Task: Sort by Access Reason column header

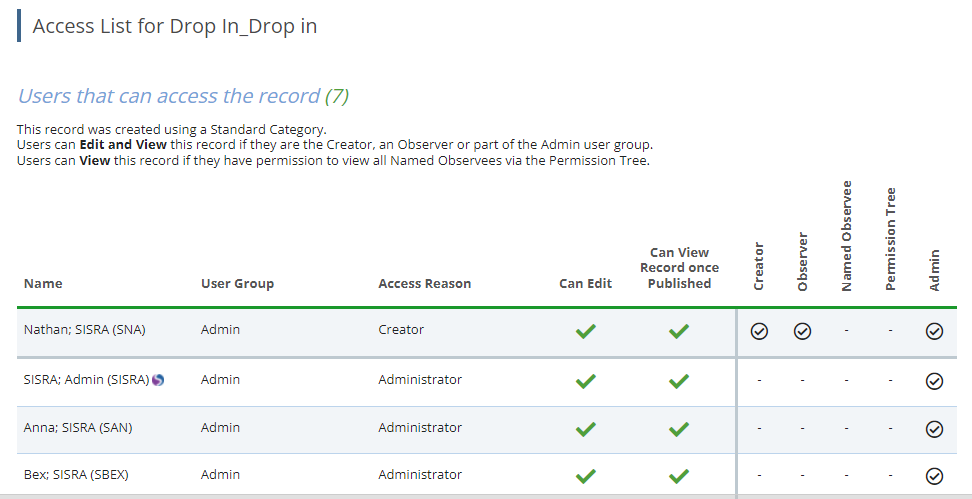Action: (424, 284)
